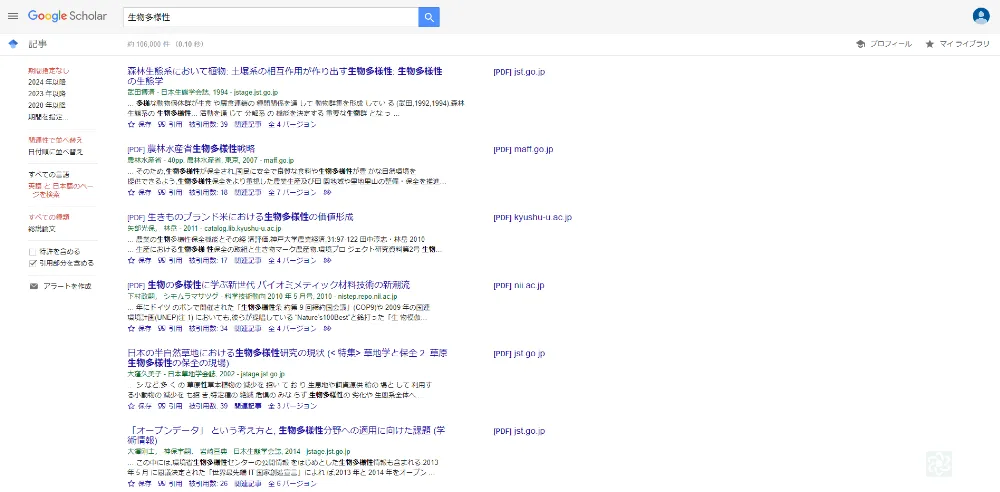The image size is (1000, 492).
Task: View 被引用数: 34 citing articles
Action: [209, 329]
